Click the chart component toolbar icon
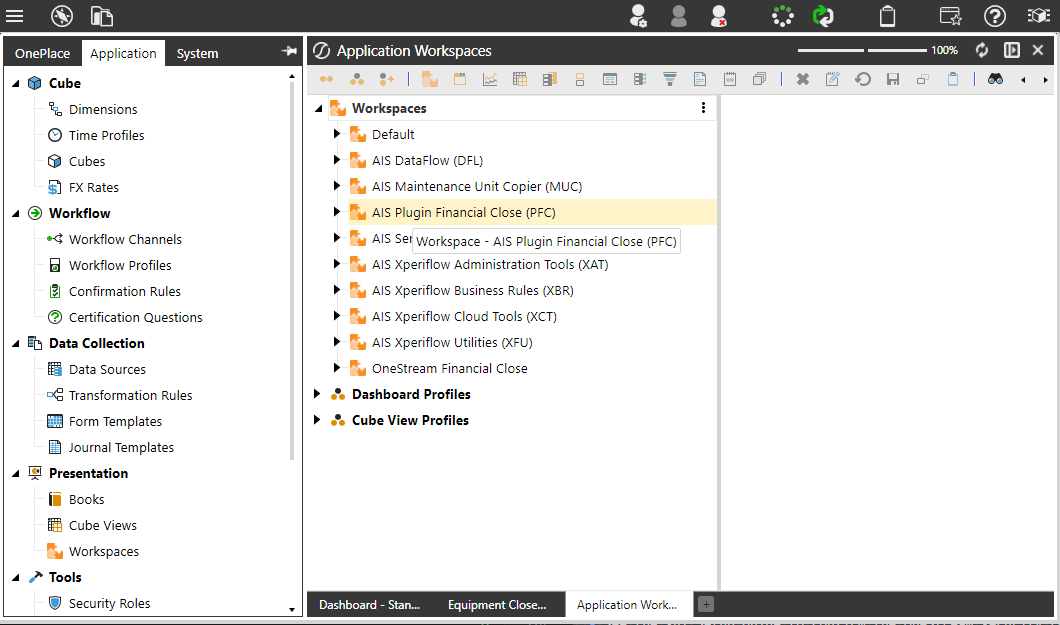The height and width of the screenshot is (625, 1060). tap(489, 80)
